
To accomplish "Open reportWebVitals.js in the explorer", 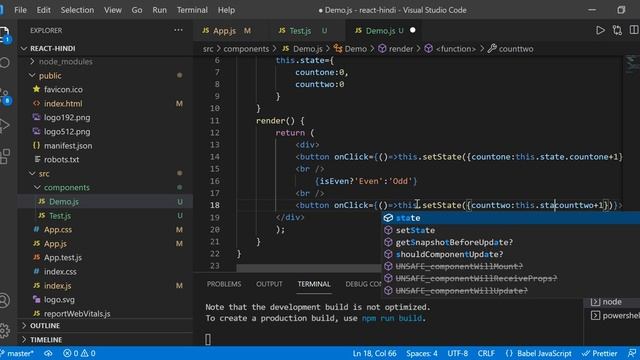I will (x=106, y=313).
